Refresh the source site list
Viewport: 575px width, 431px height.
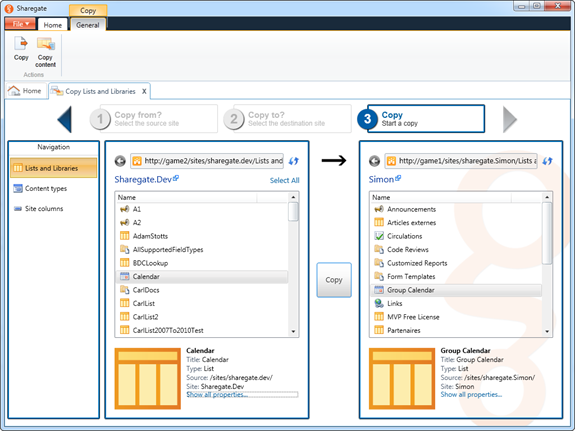pos(293,161)
